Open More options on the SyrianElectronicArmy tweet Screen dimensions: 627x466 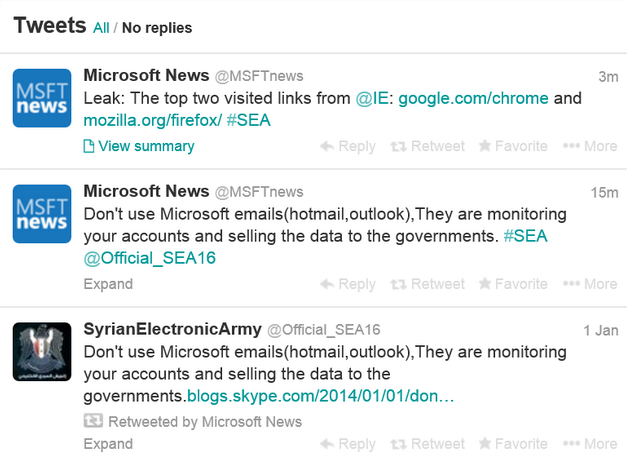click(x=590, y=444)
